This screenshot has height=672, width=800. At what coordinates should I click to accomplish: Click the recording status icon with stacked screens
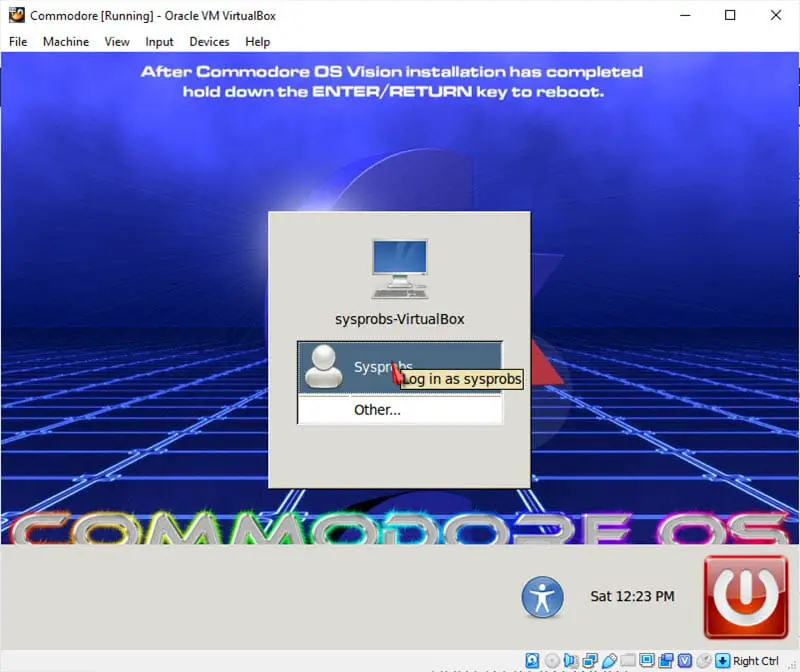[666, 661]
